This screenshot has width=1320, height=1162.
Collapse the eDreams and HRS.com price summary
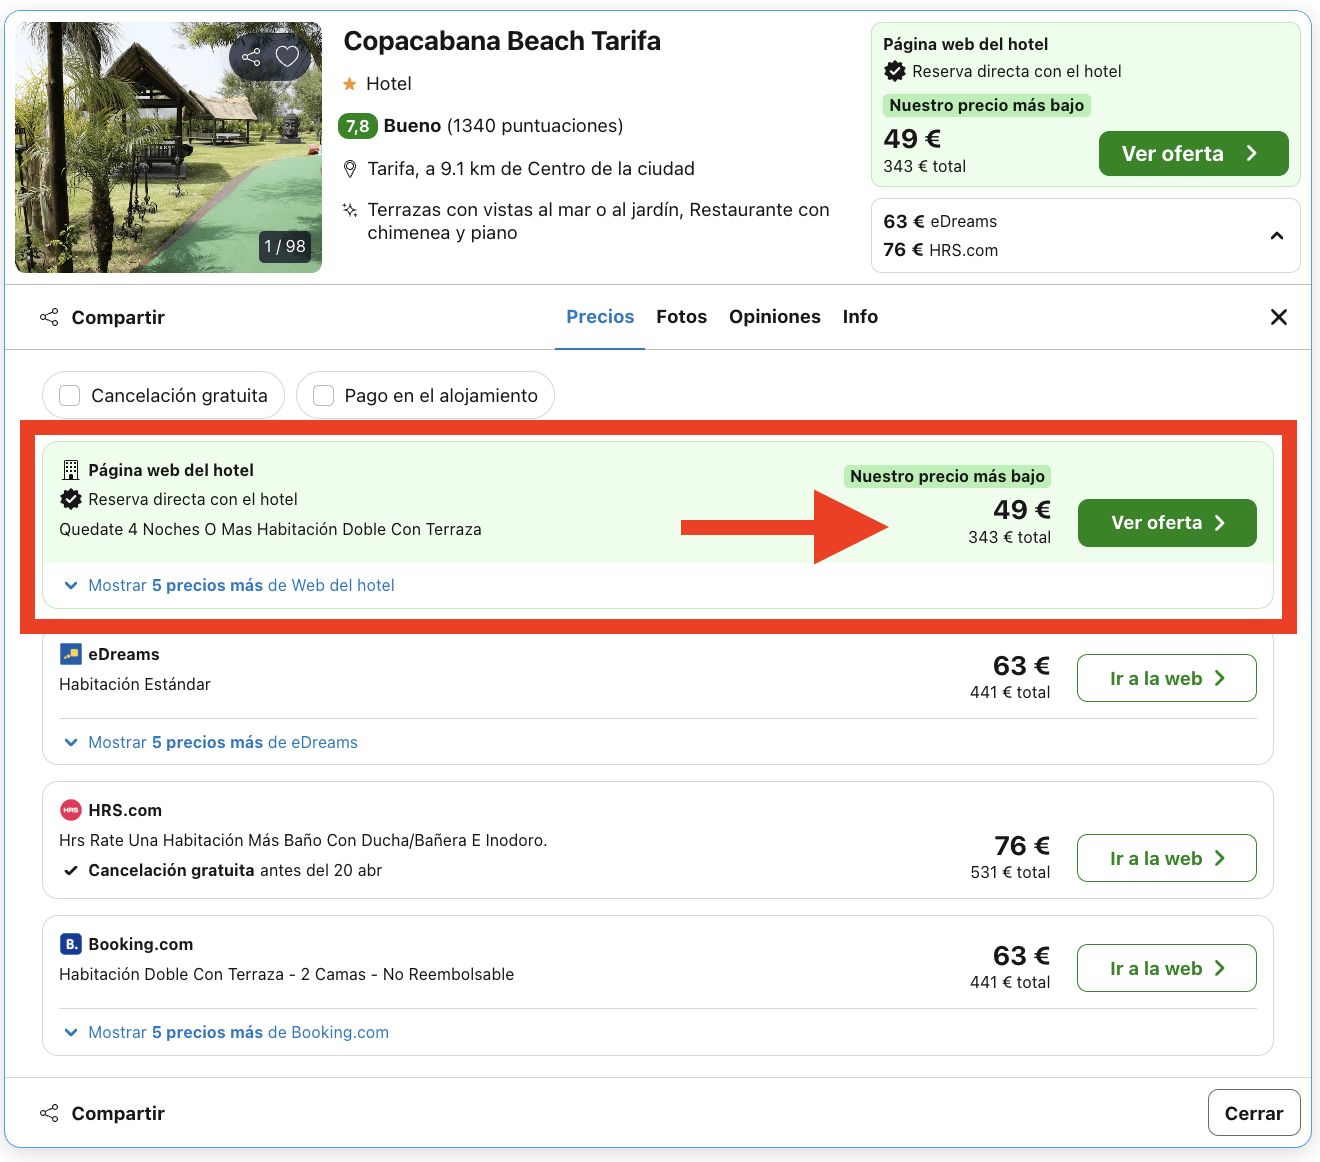1277,236
